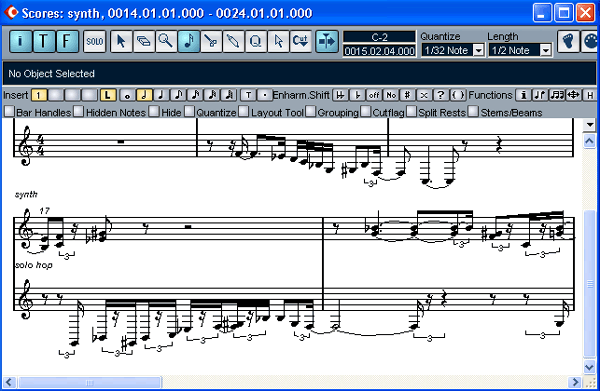Image resolution: width=600 pixels, height=391 pixels.
Task: Select the arrow Object Selection tool
Action: [x=121, y=41]
